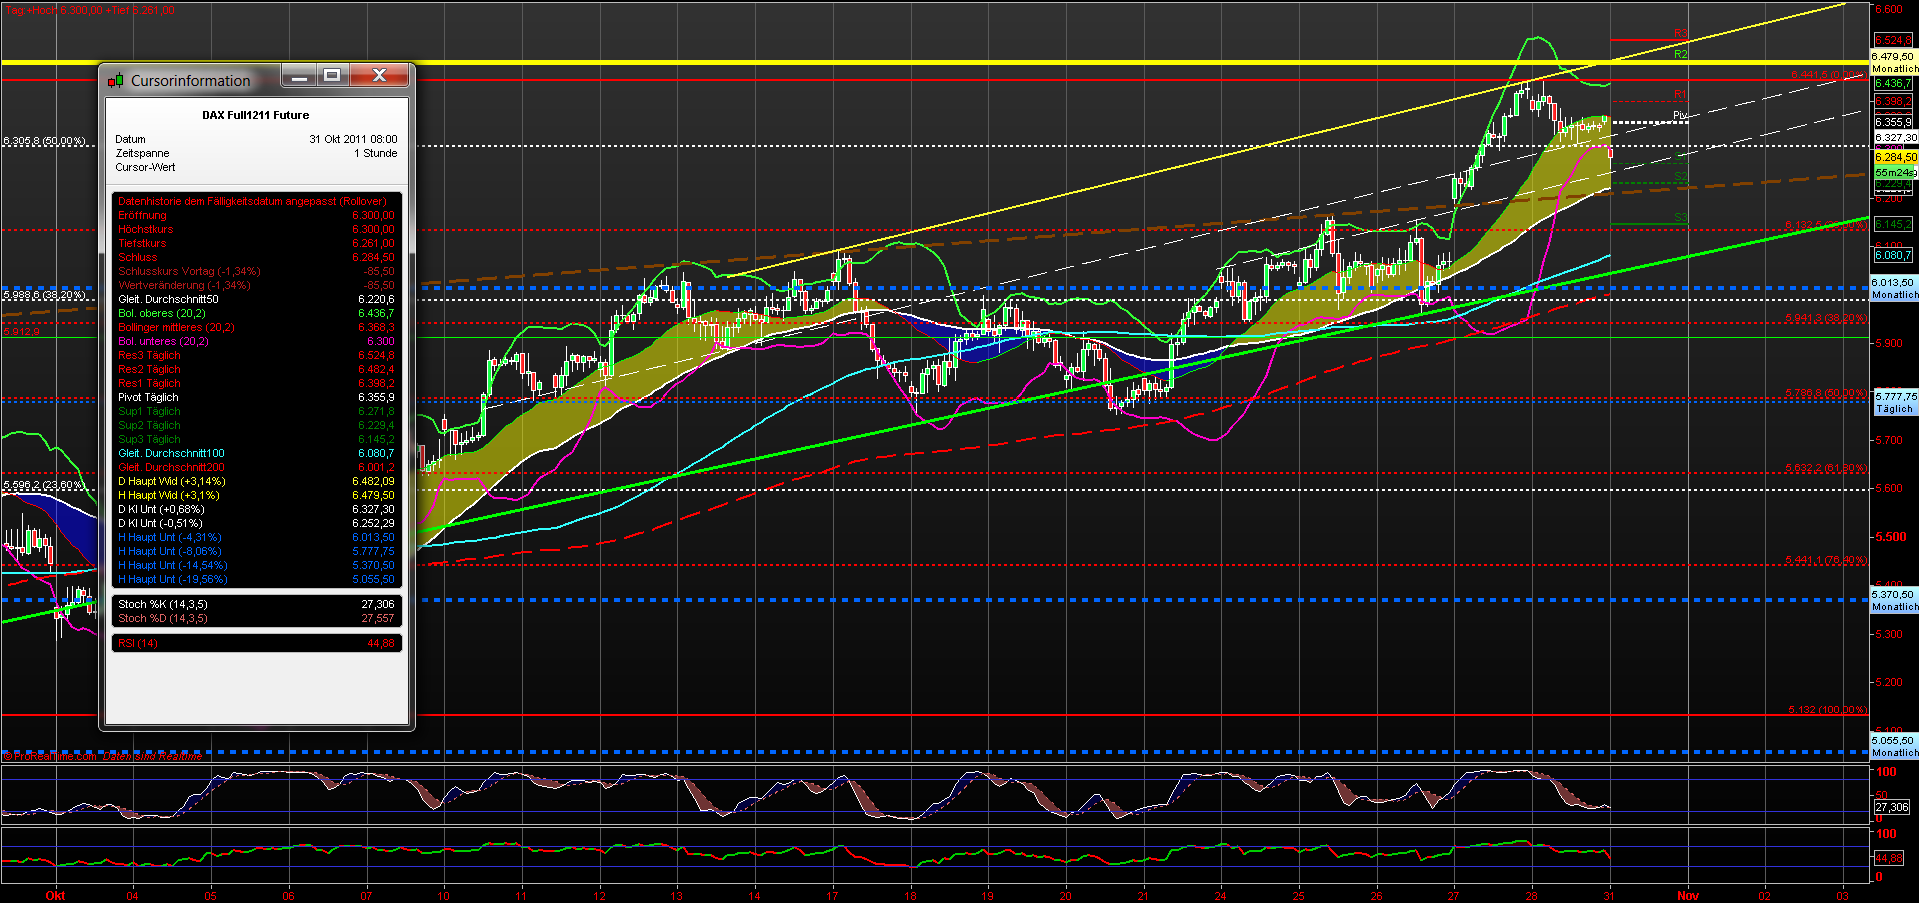Image resolution: width=1919 pixels, height=903 pixels.
Task: Select the Rollover data history notice row
Action: [x=255, y=201]
